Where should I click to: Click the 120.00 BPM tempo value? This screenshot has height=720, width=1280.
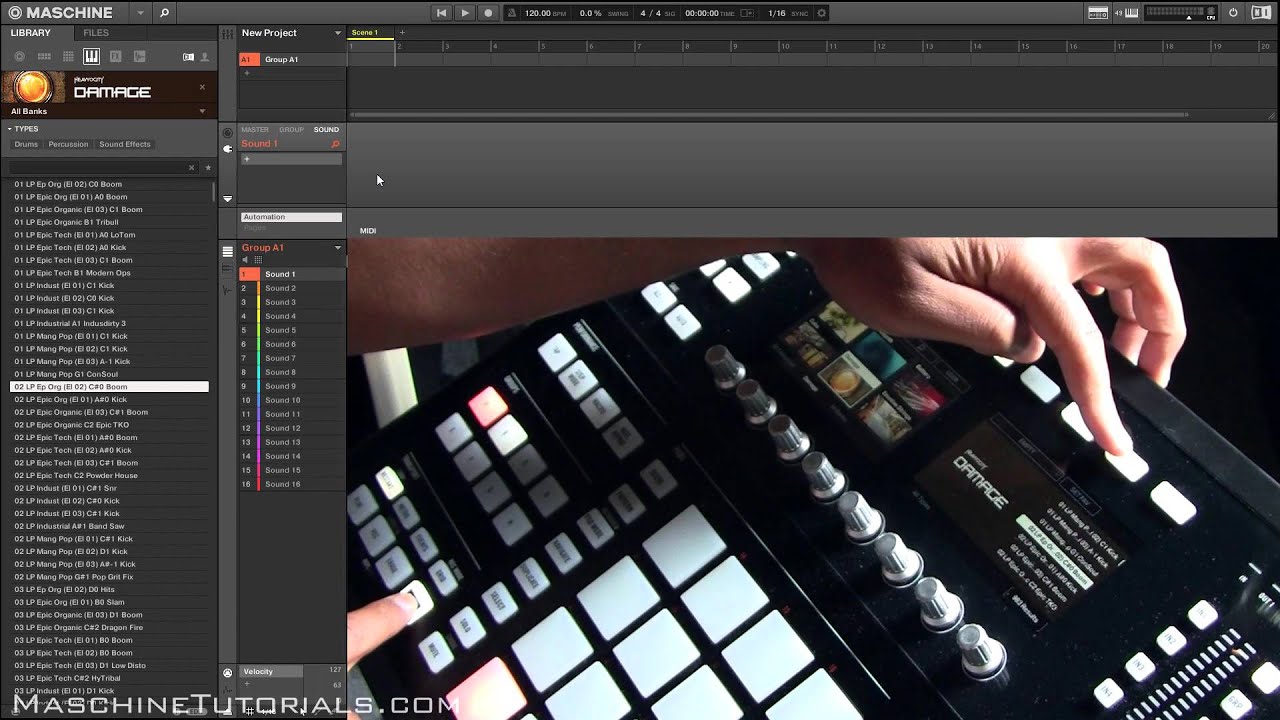(x=538, y=13)
